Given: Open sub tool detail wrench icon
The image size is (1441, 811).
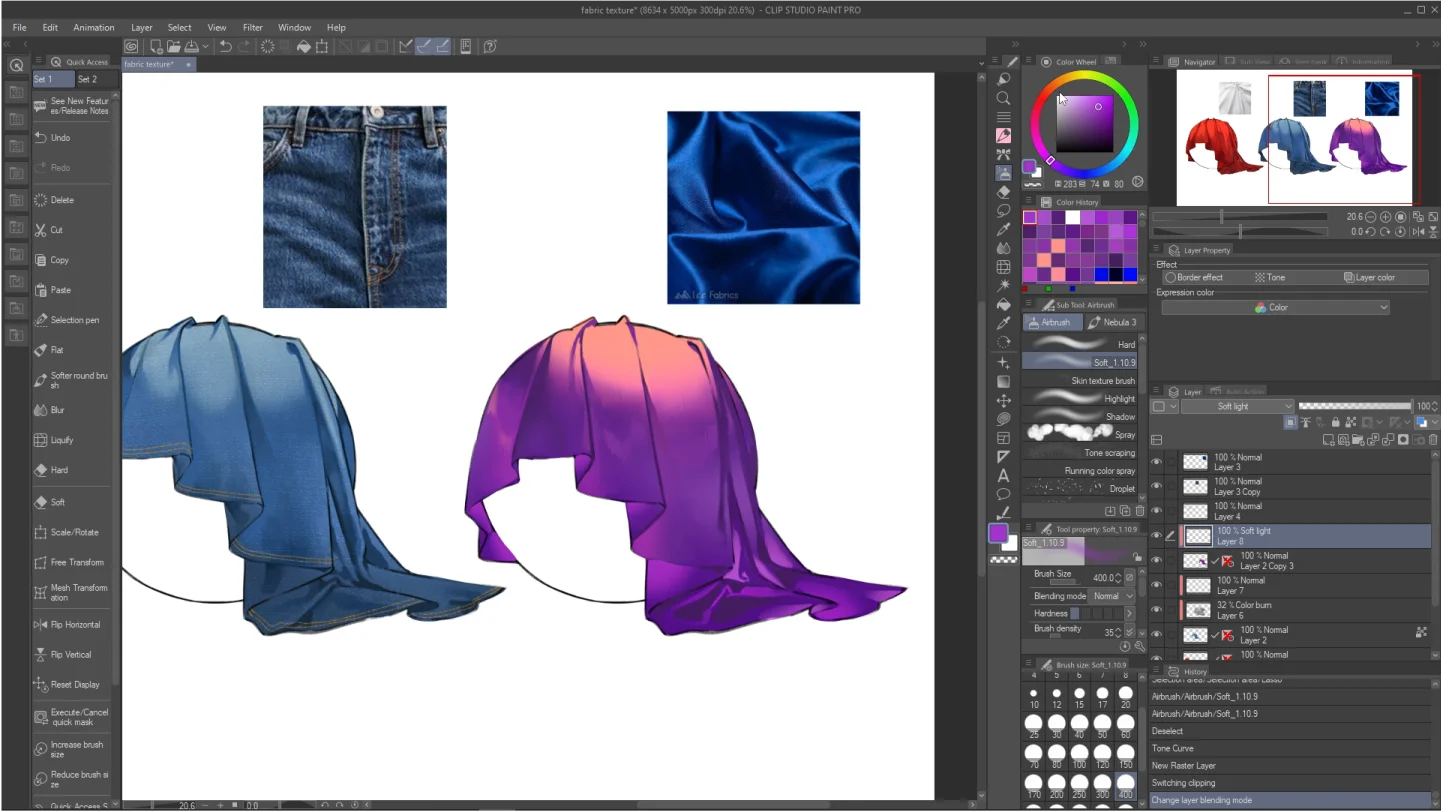Looking at the screenshot, I should [x=1139, y=647].
